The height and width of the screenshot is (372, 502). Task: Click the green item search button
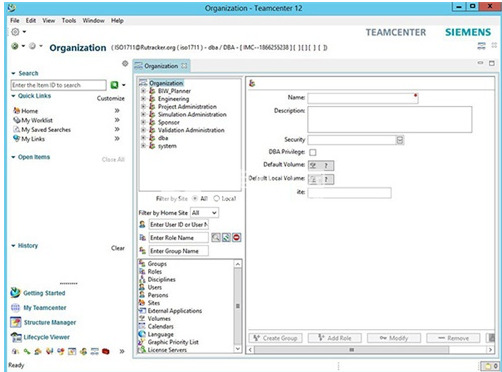click(x=114, y=85)
